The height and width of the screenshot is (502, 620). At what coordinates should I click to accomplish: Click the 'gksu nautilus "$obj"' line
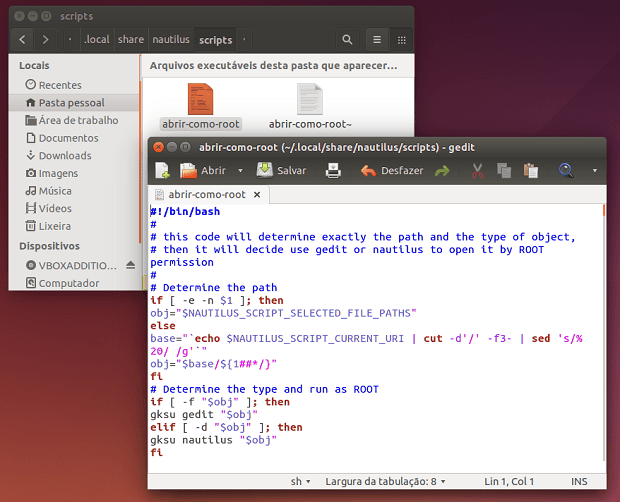pyautogui.click(x=214, y=440)
